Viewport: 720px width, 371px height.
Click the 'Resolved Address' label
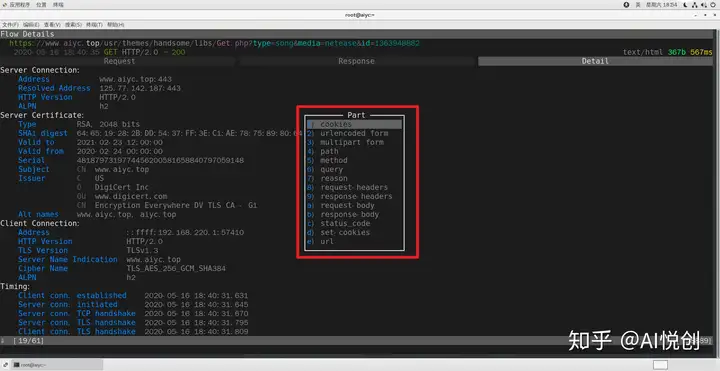54,88
